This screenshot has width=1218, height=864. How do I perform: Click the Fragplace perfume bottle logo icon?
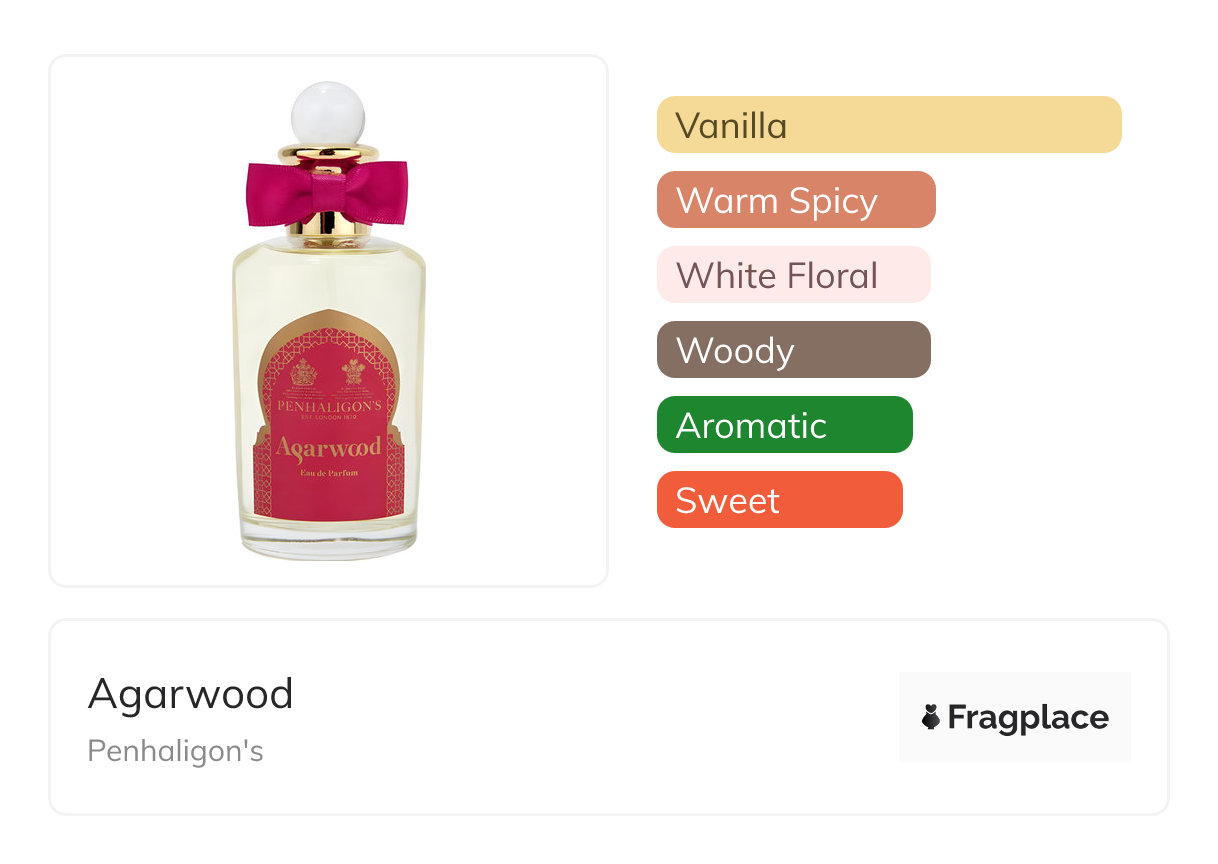pyautogui.click(x=931, y=717)
